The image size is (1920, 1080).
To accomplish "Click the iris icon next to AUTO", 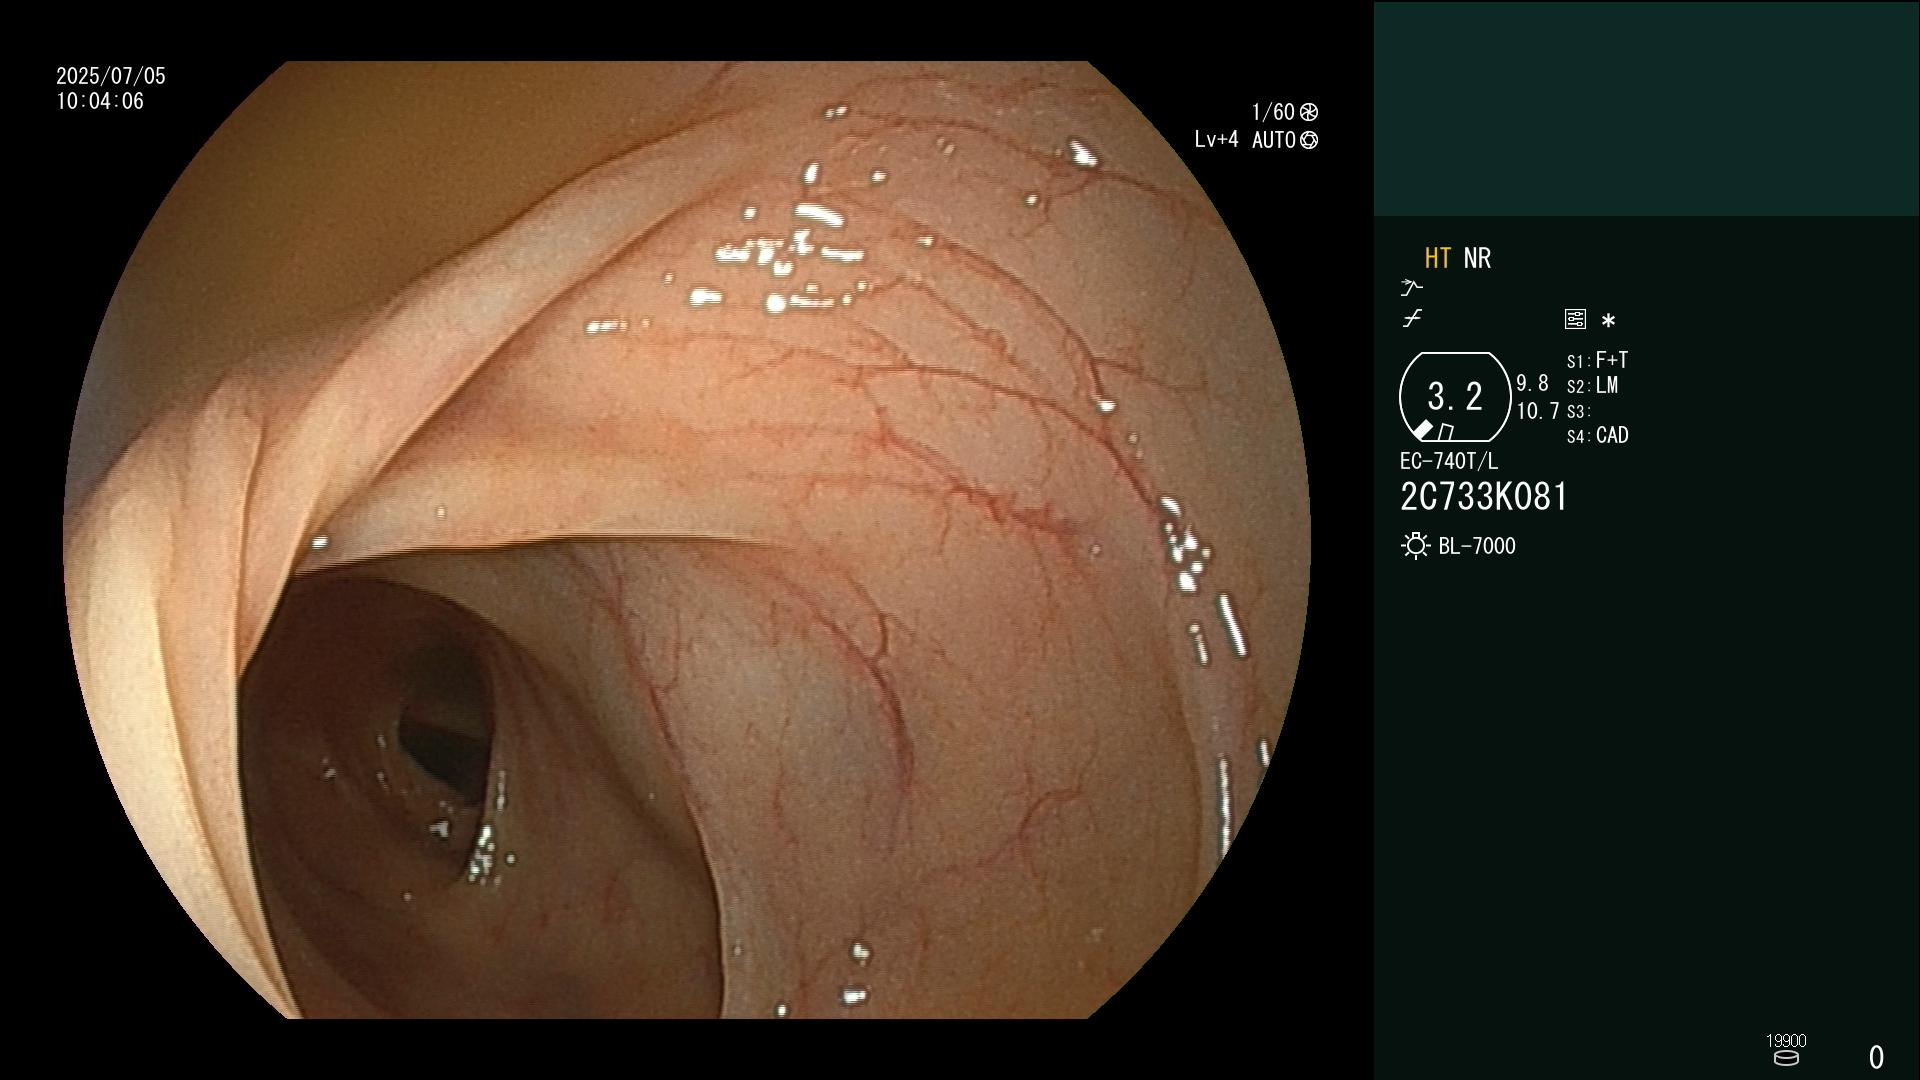I will (1309, 140).
